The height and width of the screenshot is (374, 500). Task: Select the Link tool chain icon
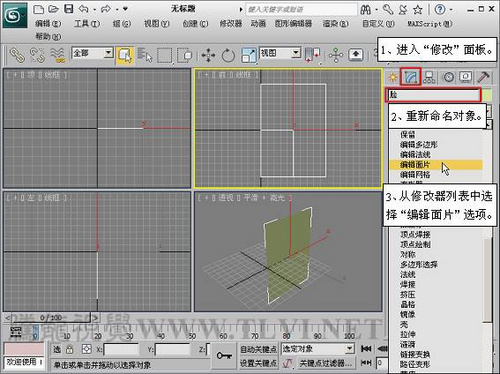pos(17,55)
